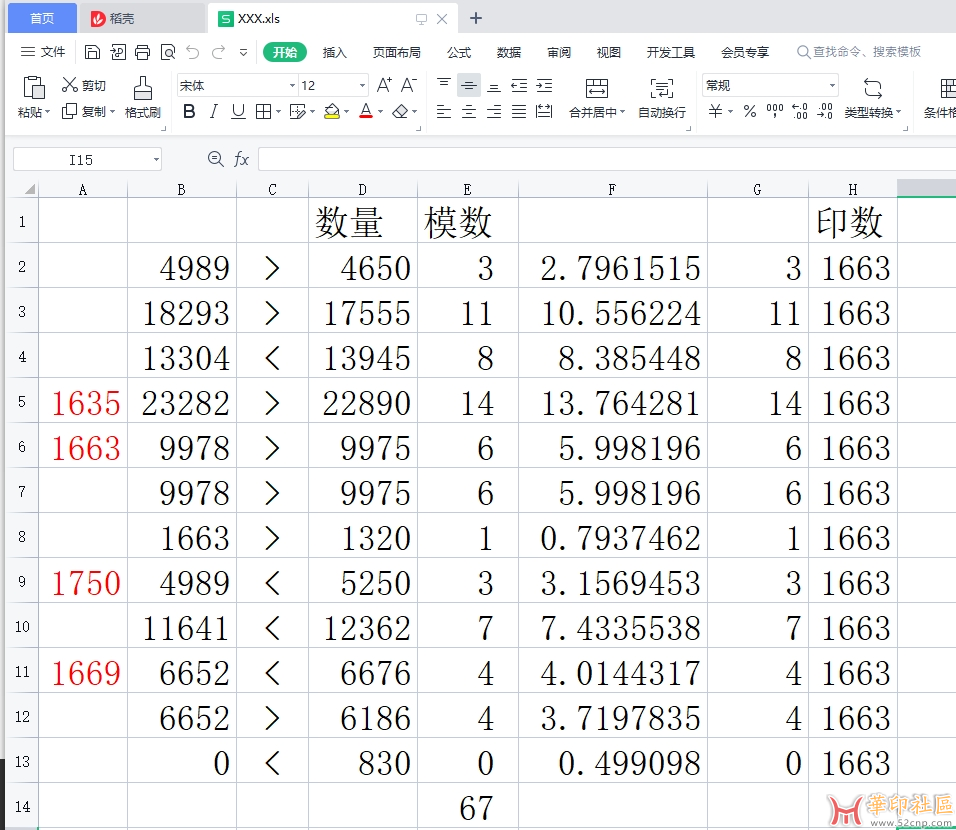Screen dimensions: 956x830
Task: Select the 开始 ribbon tab
Action: click(285, 52)
